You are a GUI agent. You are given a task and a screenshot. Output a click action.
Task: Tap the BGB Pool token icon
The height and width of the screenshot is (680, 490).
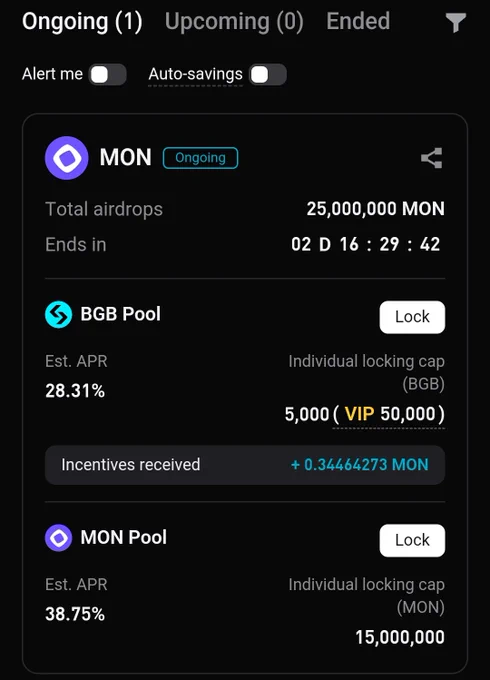point(59,314)
